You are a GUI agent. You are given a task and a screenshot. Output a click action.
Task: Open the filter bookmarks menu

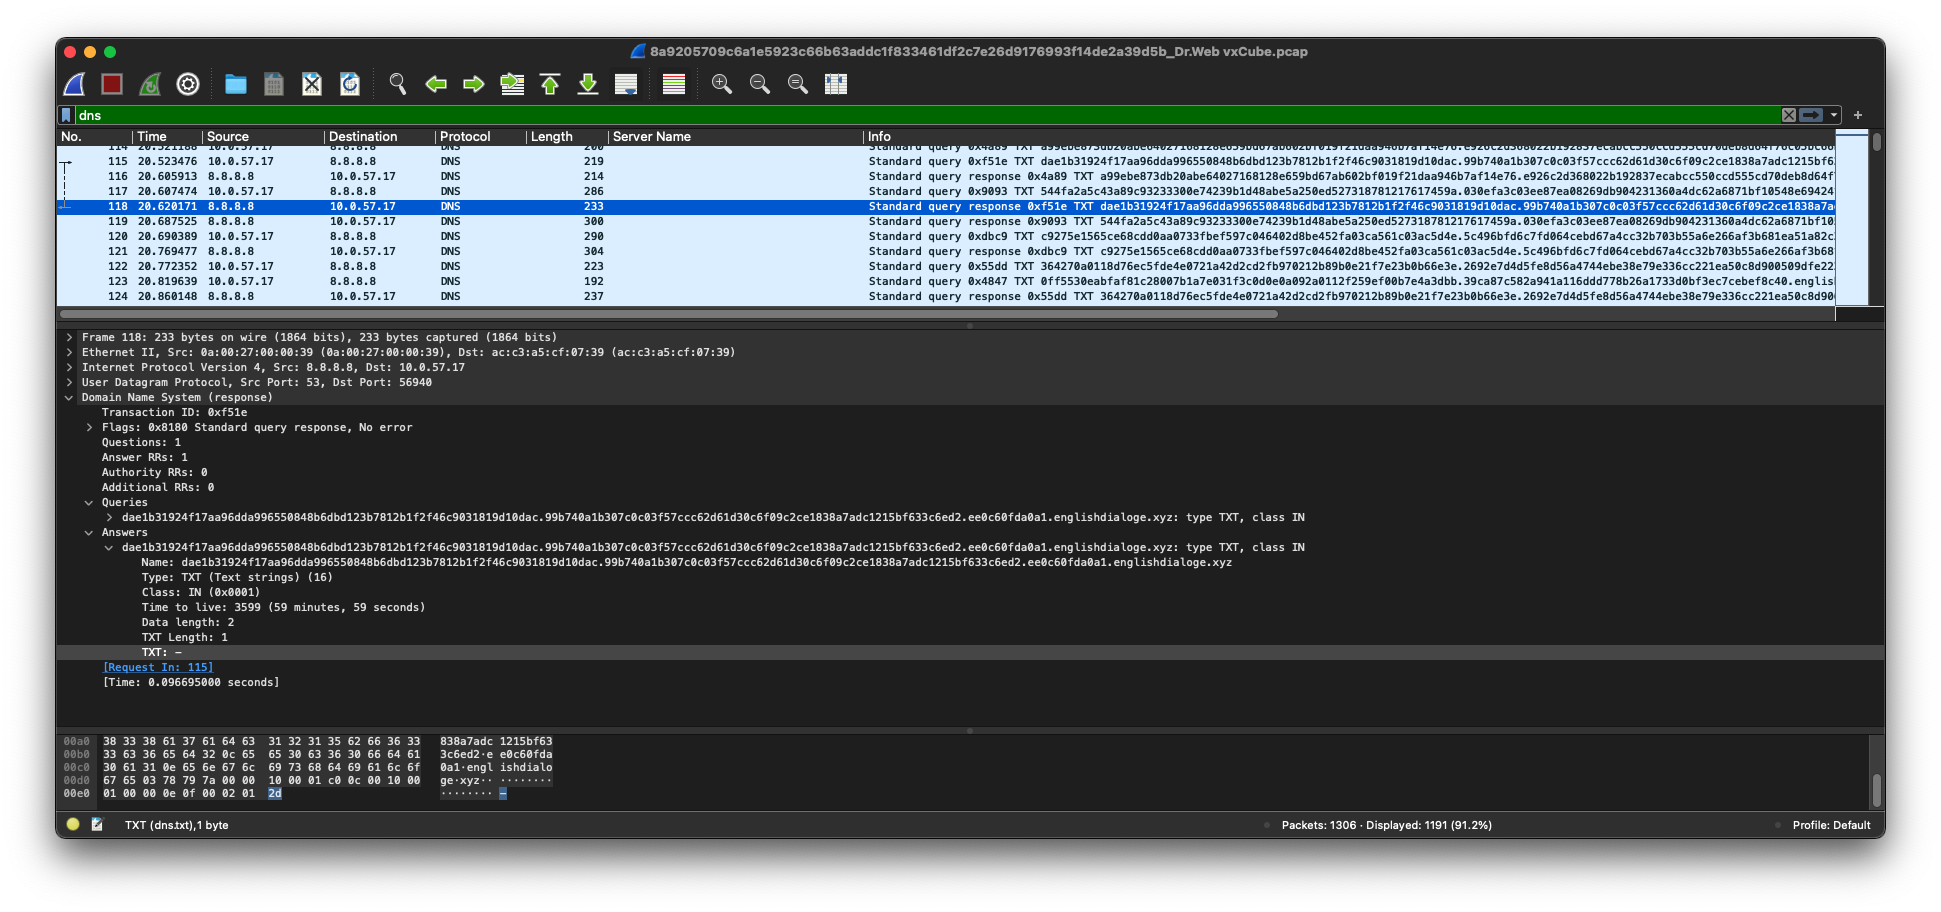68,115
